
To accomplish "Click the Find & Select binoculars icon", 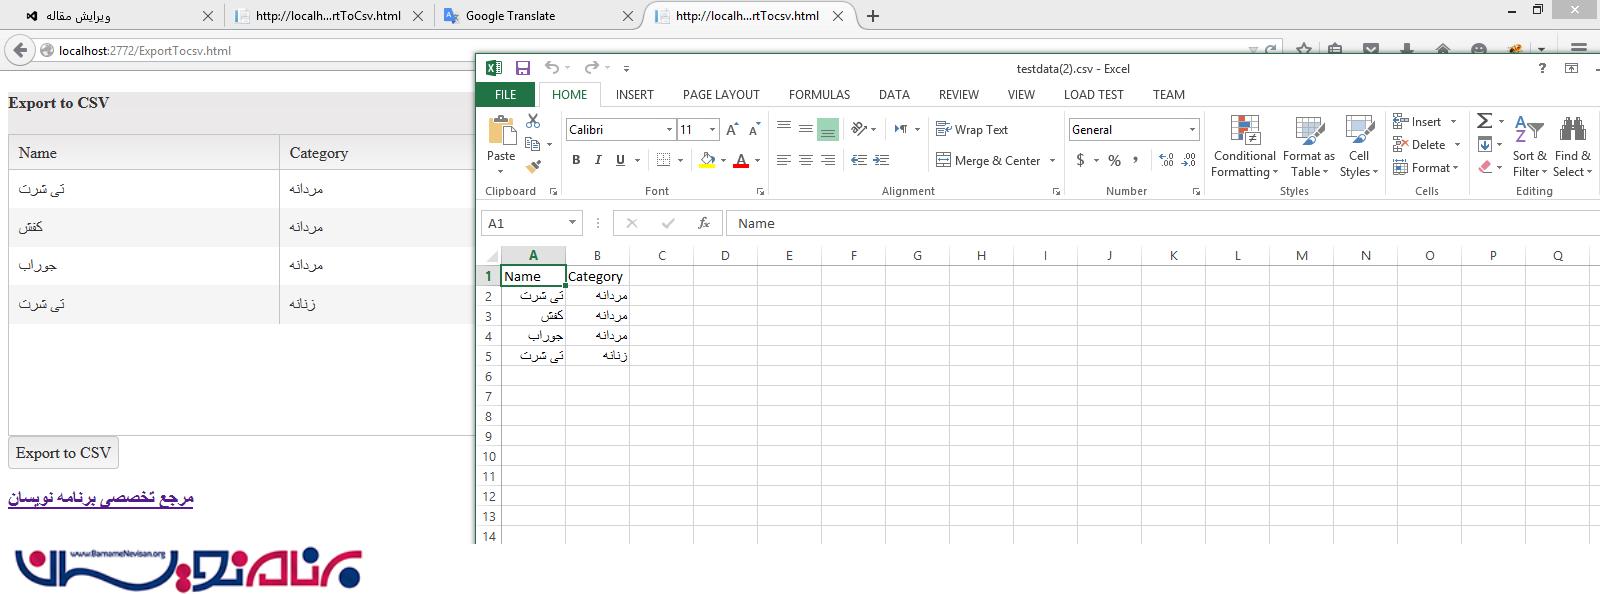I will coord(1572,146).
